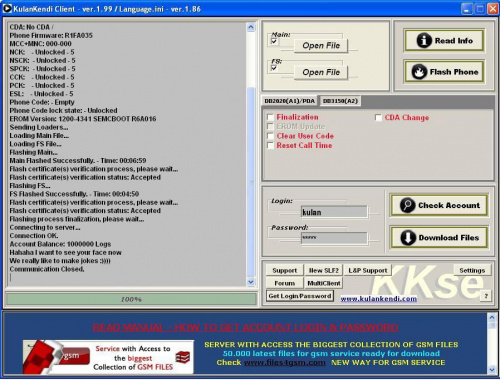
Task: Click the Check Account button
Action: [440, 205]
